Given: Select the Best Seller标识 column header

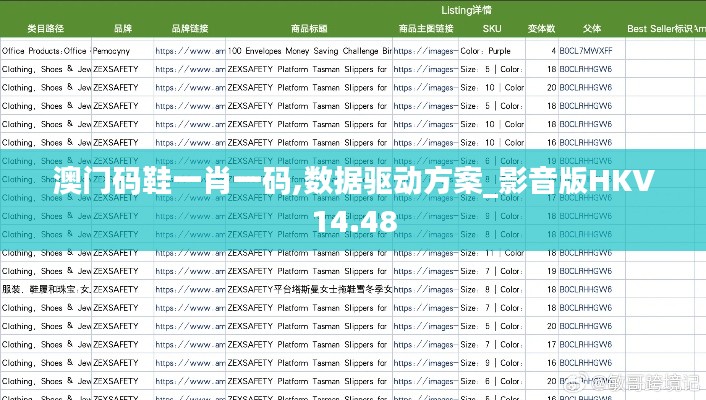Looking at the screenshot, I should [x=660, y=29].
